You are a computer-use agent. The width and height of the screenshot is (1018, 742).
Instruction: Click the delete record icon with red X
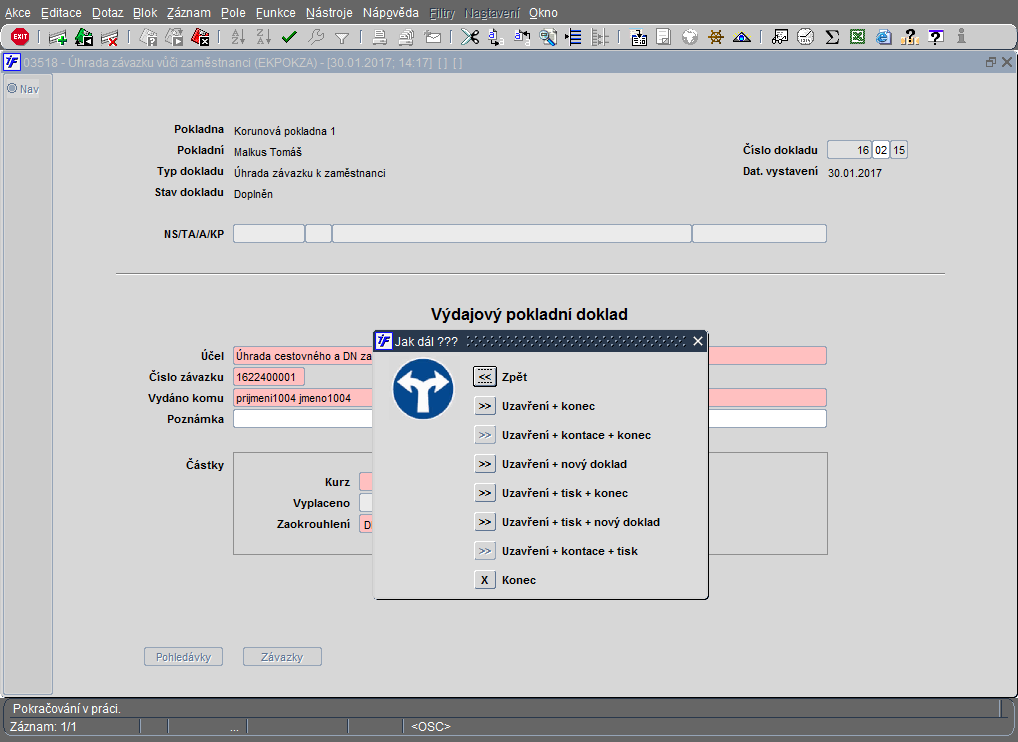109,38
